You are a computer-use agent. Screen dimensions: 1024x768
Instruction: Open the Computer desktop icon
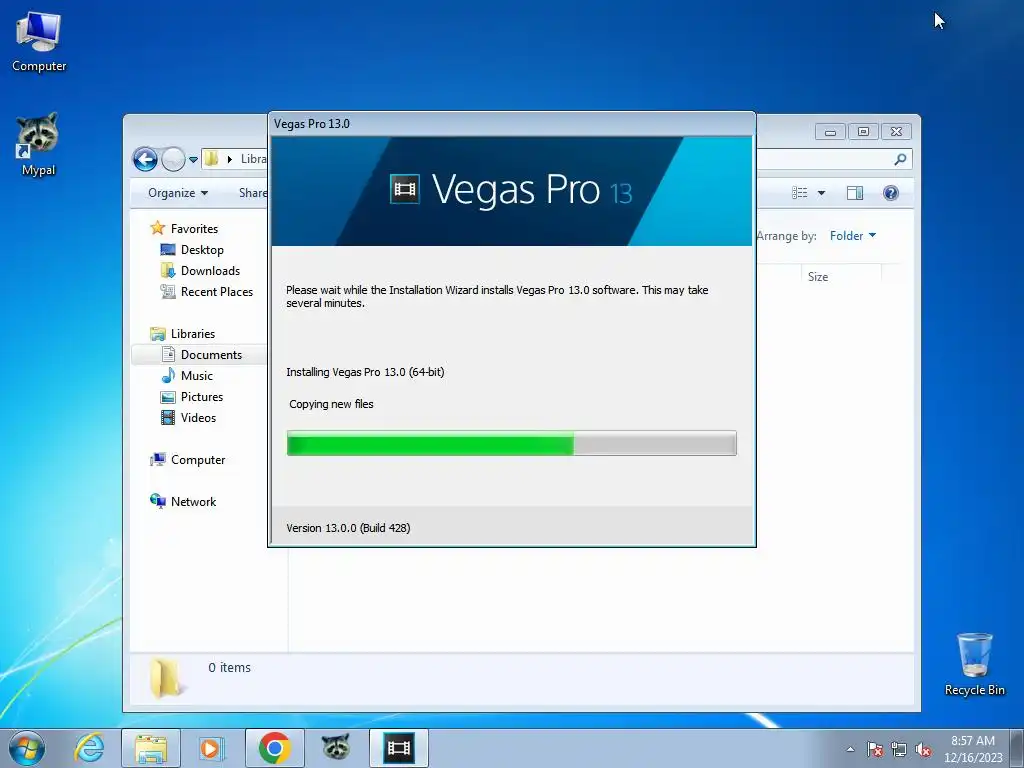tap(39, 42)
